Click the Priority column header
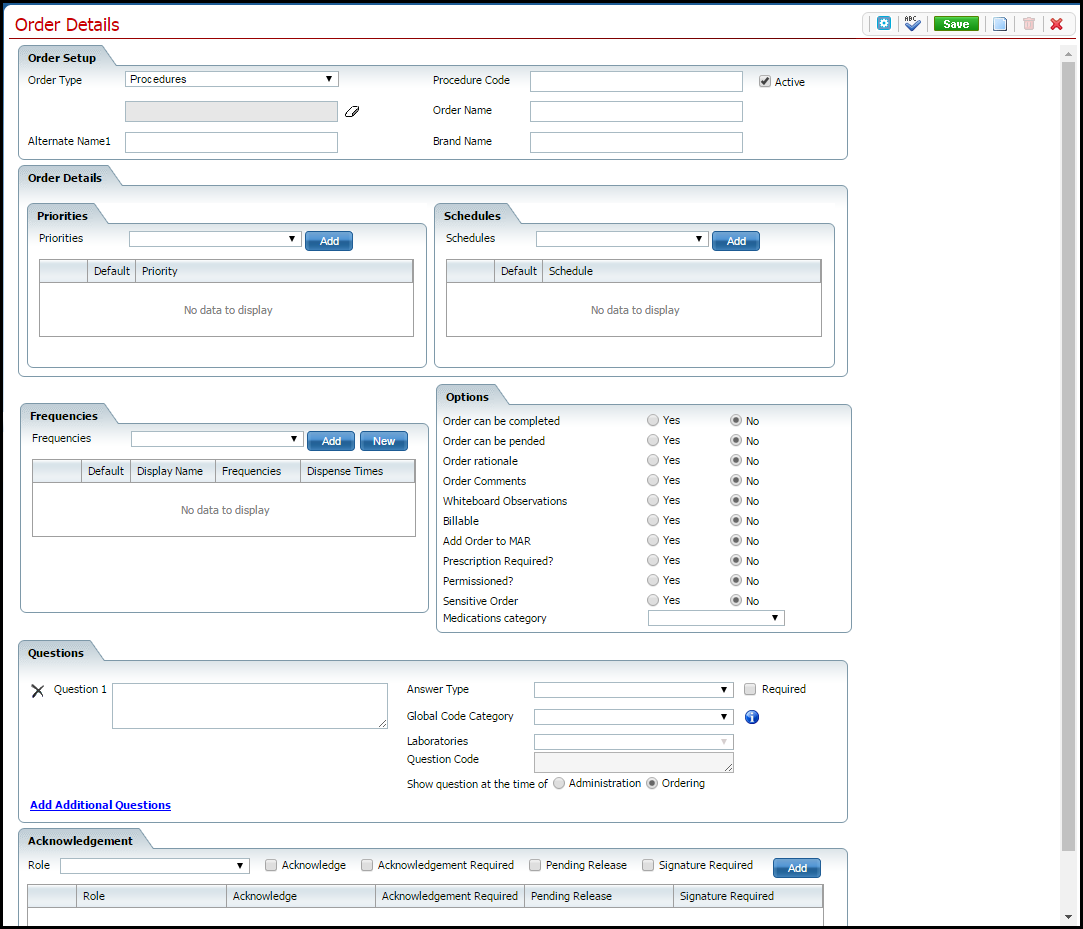The image size is (1083, 929). click(x=274, y=271)
